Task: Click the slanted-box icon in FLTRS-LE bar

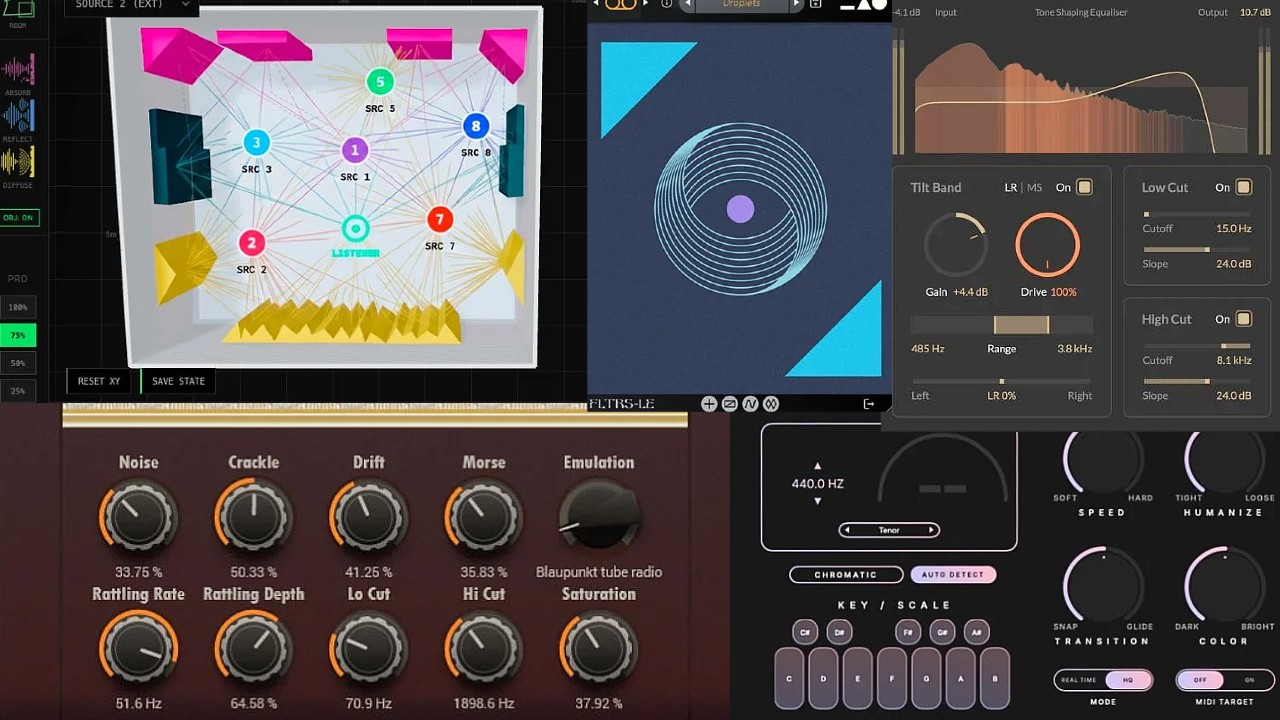Action: tap(730, 404)
